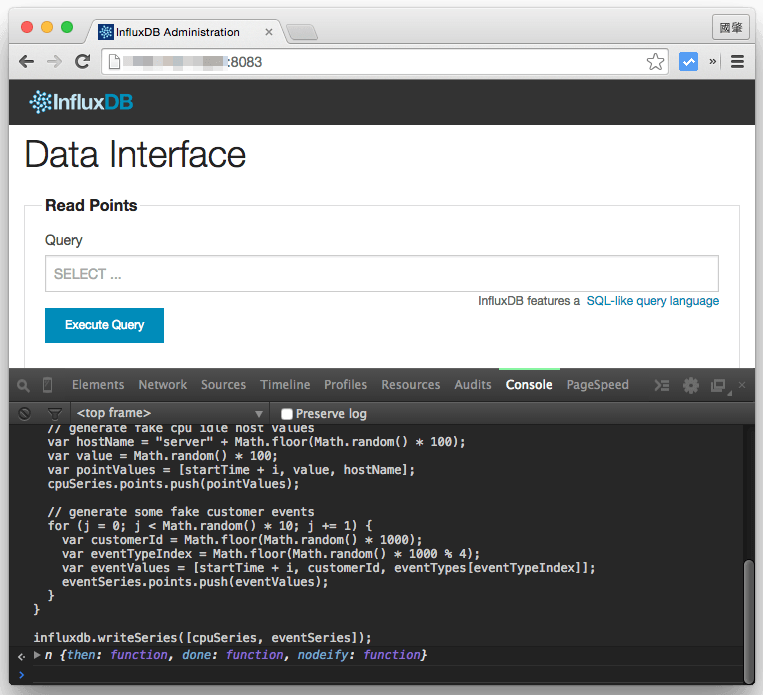
Task: Reload the InfluxDB page
Action: coord(83,61)
